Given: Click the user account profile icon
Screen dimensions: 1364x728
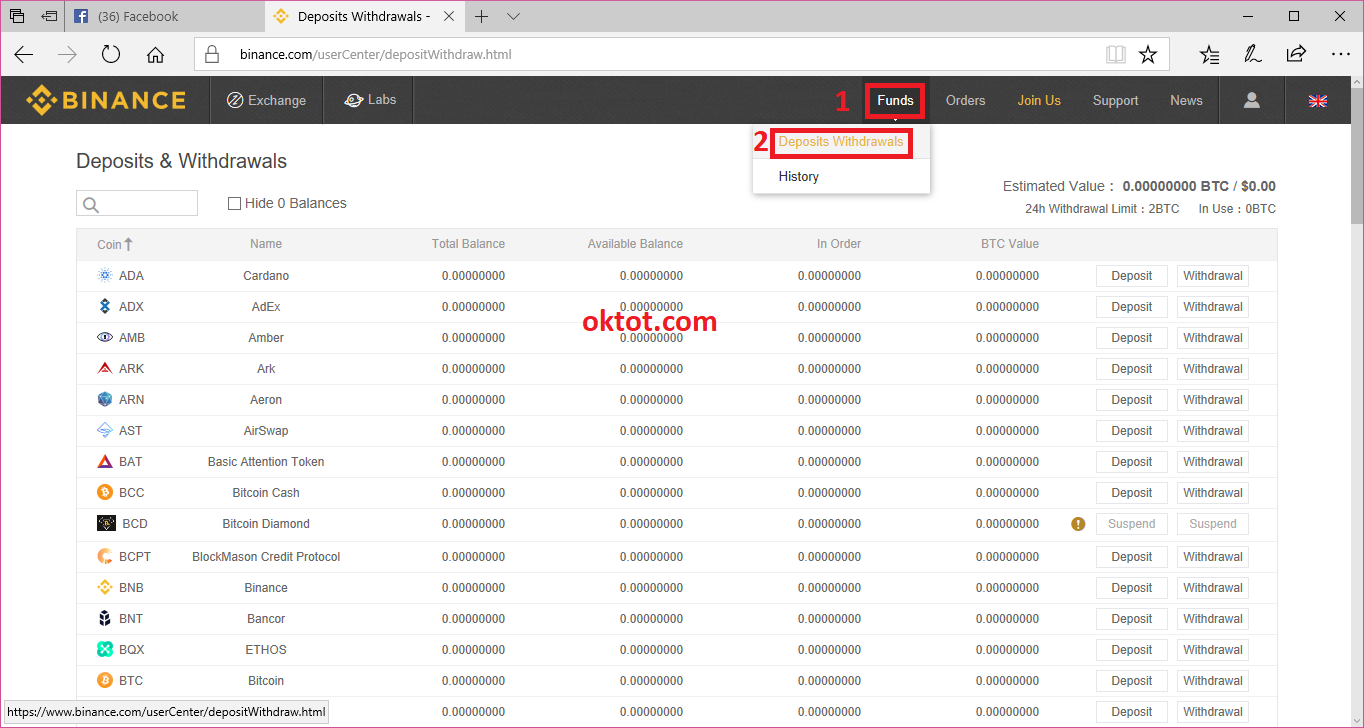Looking at the screenshot, I should pyautogui.click(x=1251, y=100).
